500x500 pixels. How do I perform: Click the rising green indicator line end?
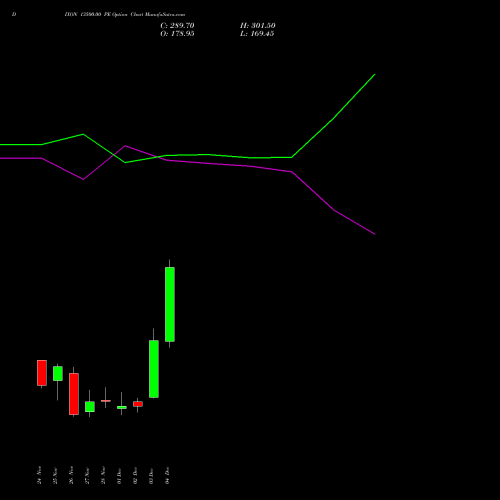(x=375, y=75)
